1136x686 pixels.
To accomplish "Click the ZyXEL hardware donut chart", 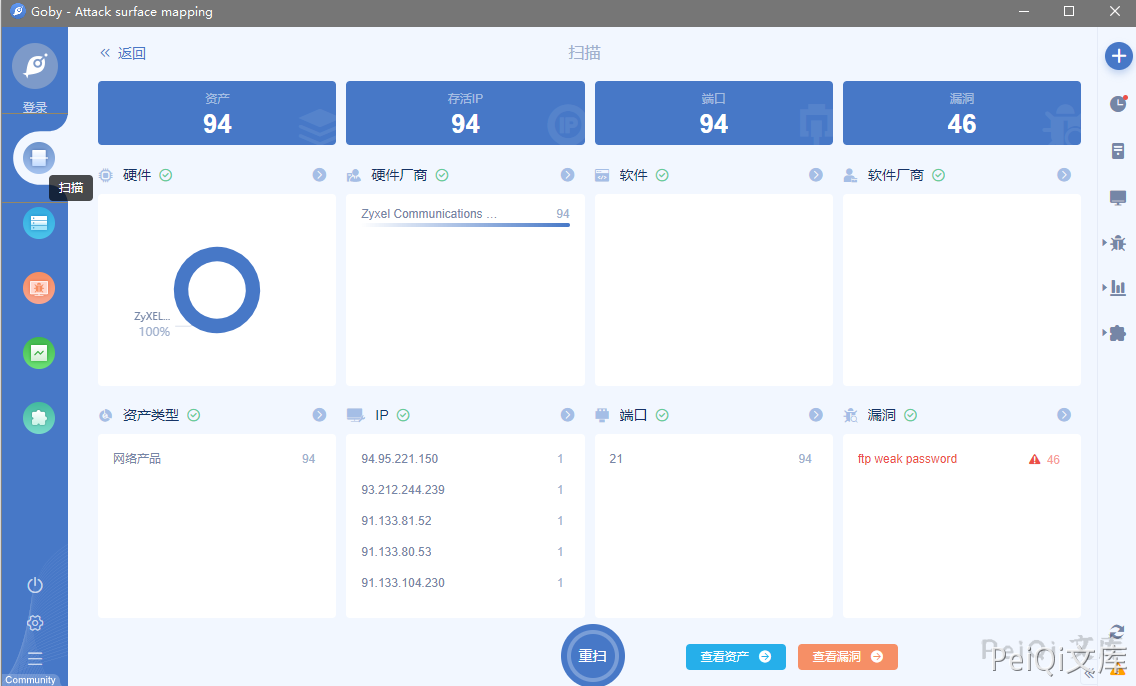I will 217,290.
